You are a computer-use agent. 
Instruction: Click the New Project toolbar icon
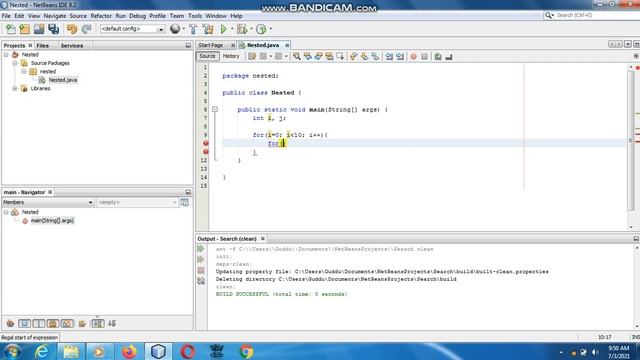coord(24,29)
